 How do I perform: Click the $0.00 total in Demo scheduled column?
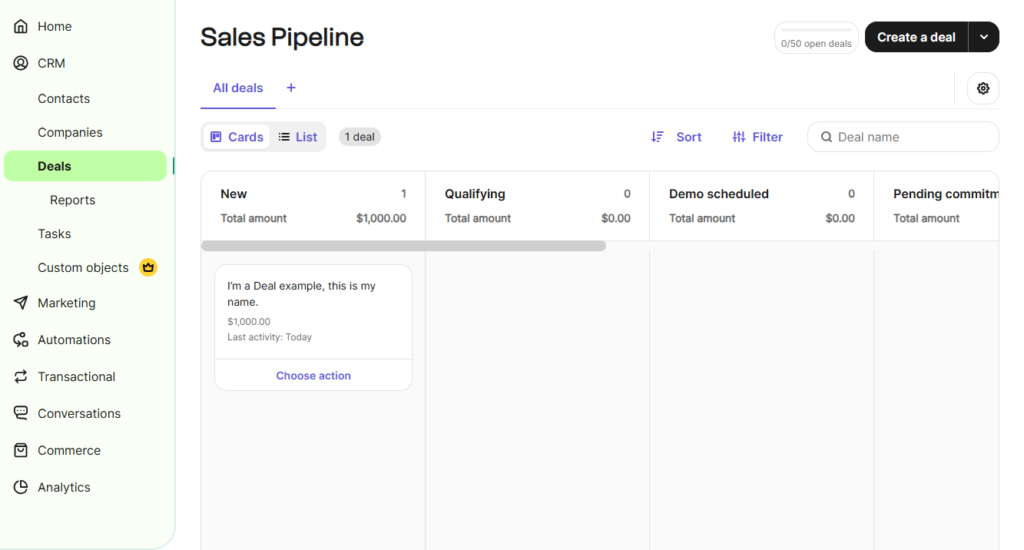(840, 218)
